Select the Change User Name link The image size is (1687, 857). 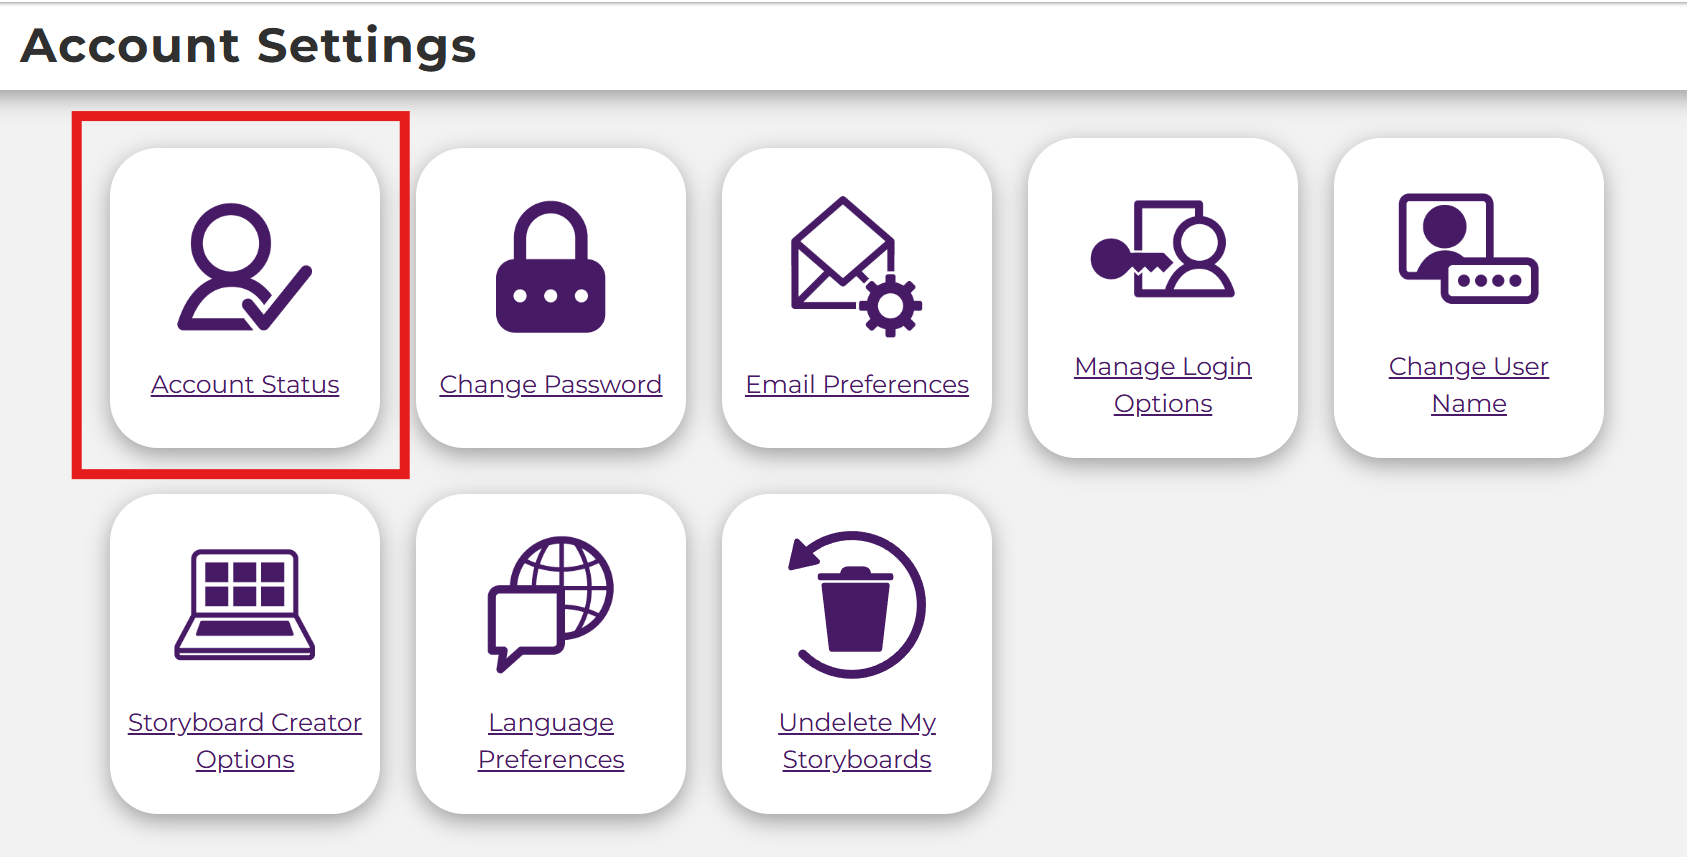point(1468,385)
